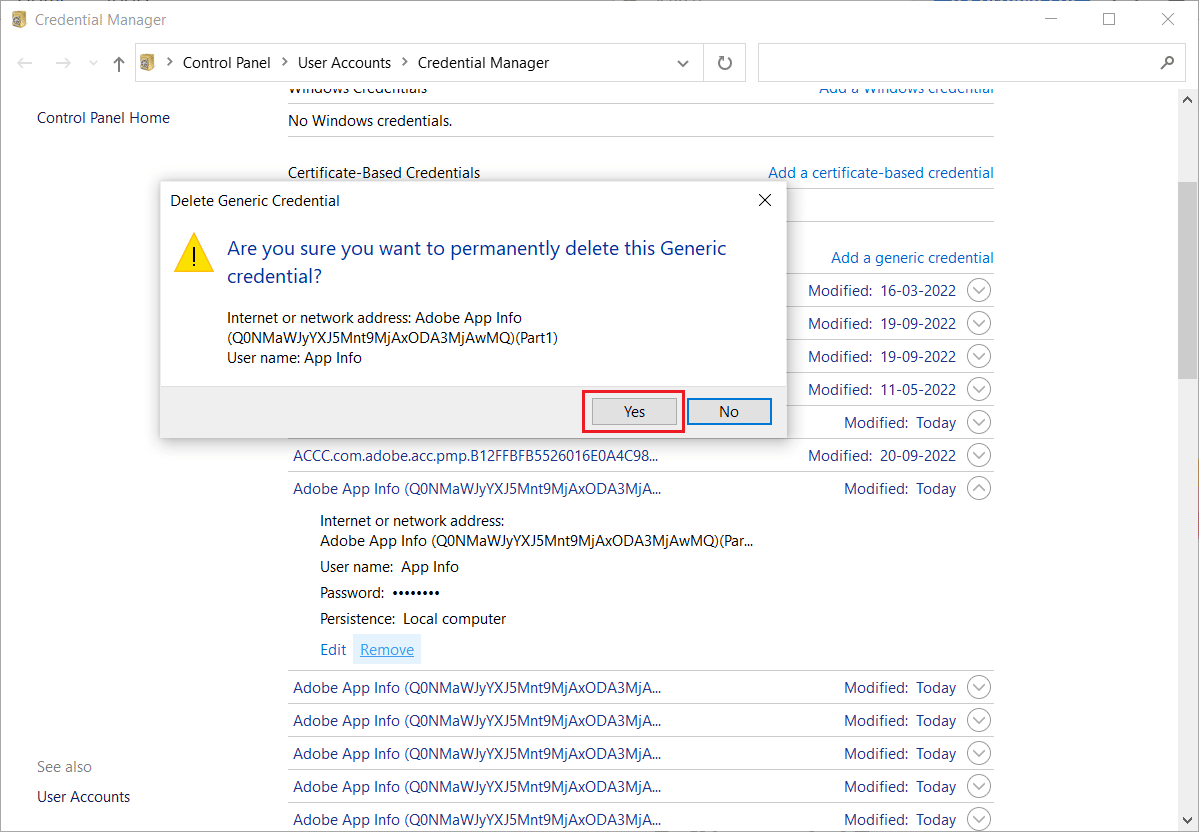
Task: Click the expanded Adobe App Info entry title
Action: [477, 489]
